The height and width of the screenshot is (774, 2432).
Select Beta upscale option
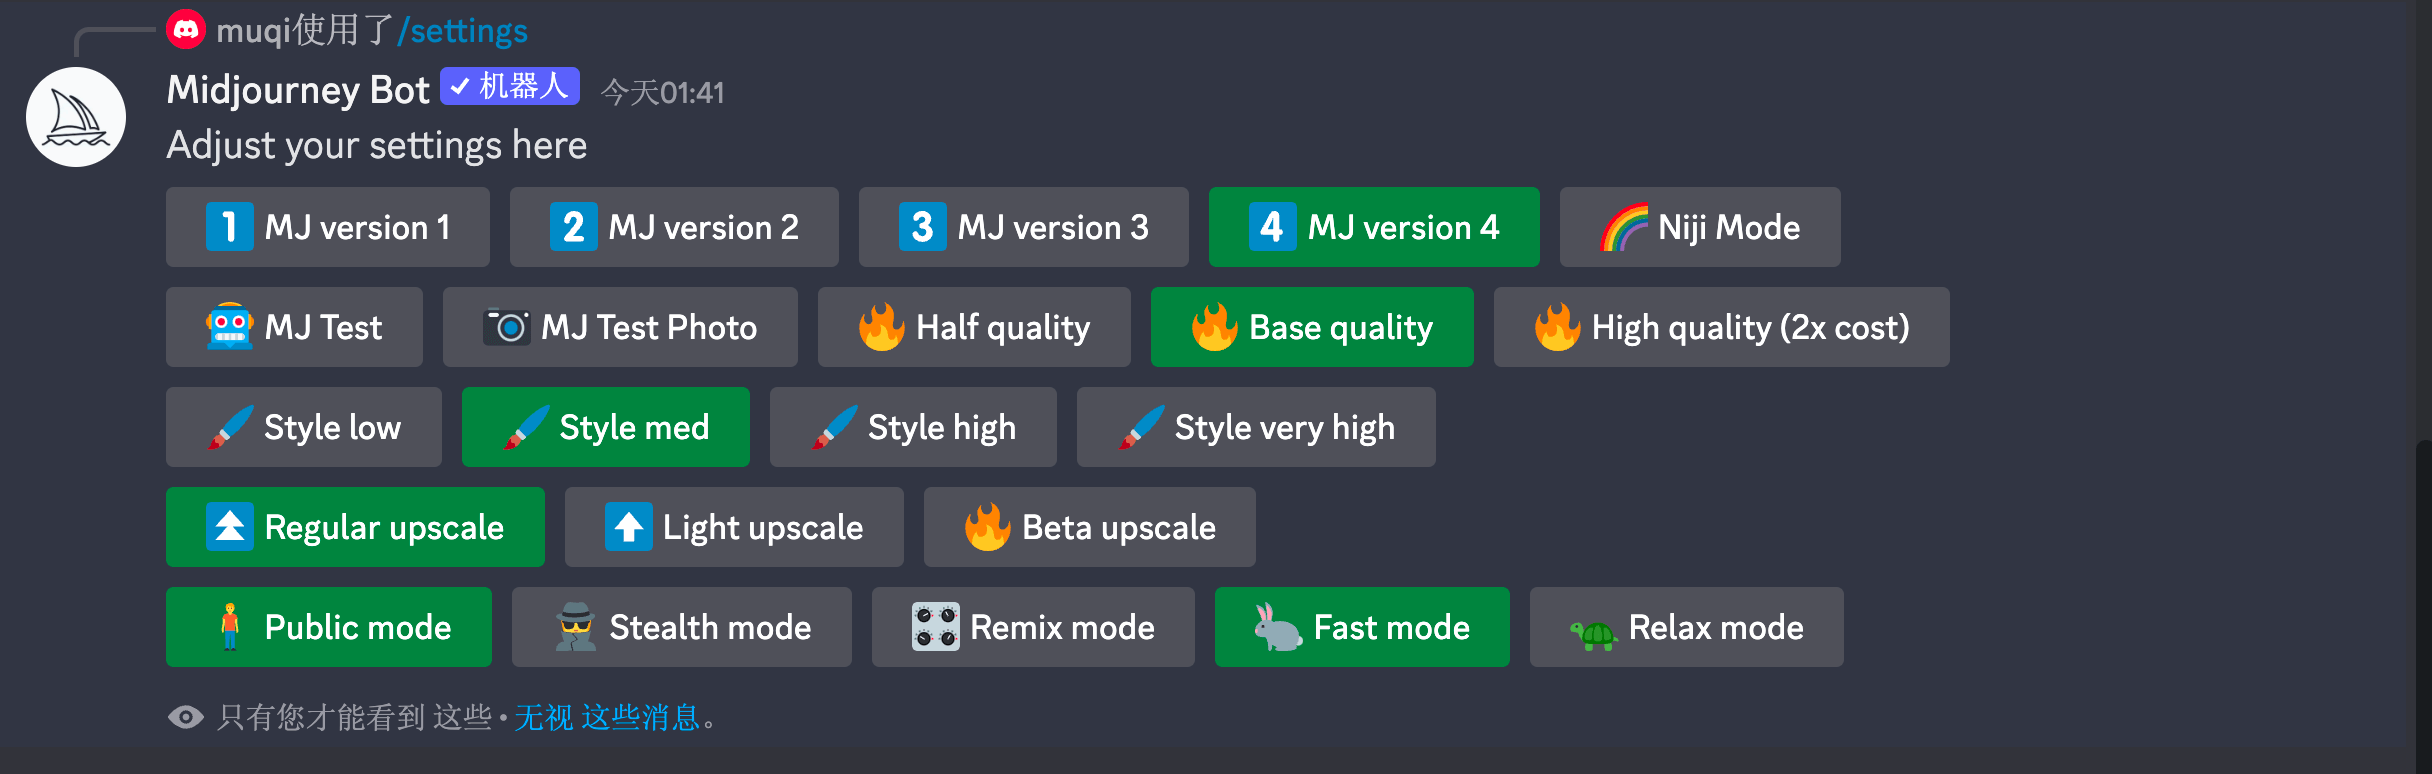coord(1090,527)
